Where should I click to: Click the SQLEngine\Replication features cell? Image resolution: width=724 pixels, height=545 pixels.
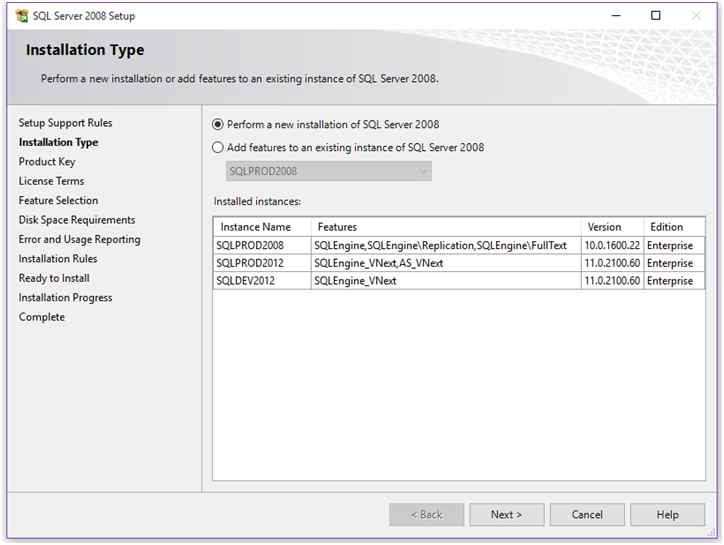point(446,245)
